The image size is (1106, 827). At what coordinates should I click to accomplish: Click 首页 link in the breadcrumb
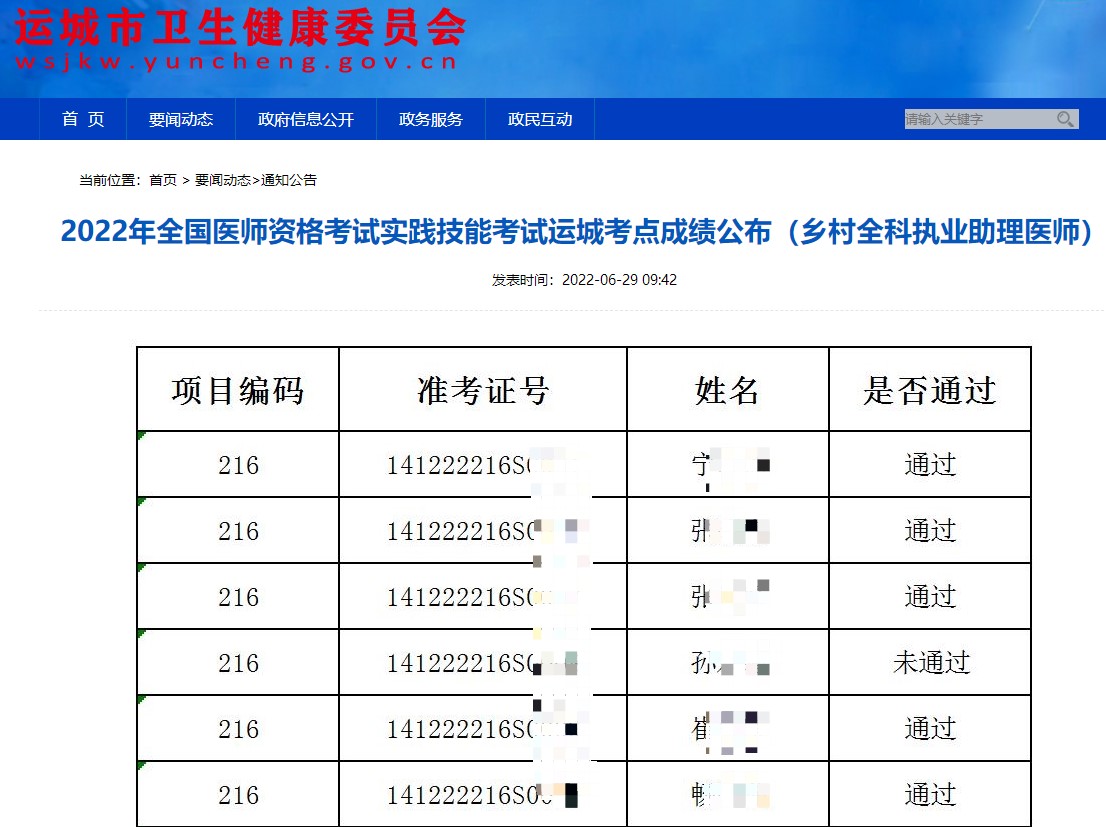click(x=163, y=180)
